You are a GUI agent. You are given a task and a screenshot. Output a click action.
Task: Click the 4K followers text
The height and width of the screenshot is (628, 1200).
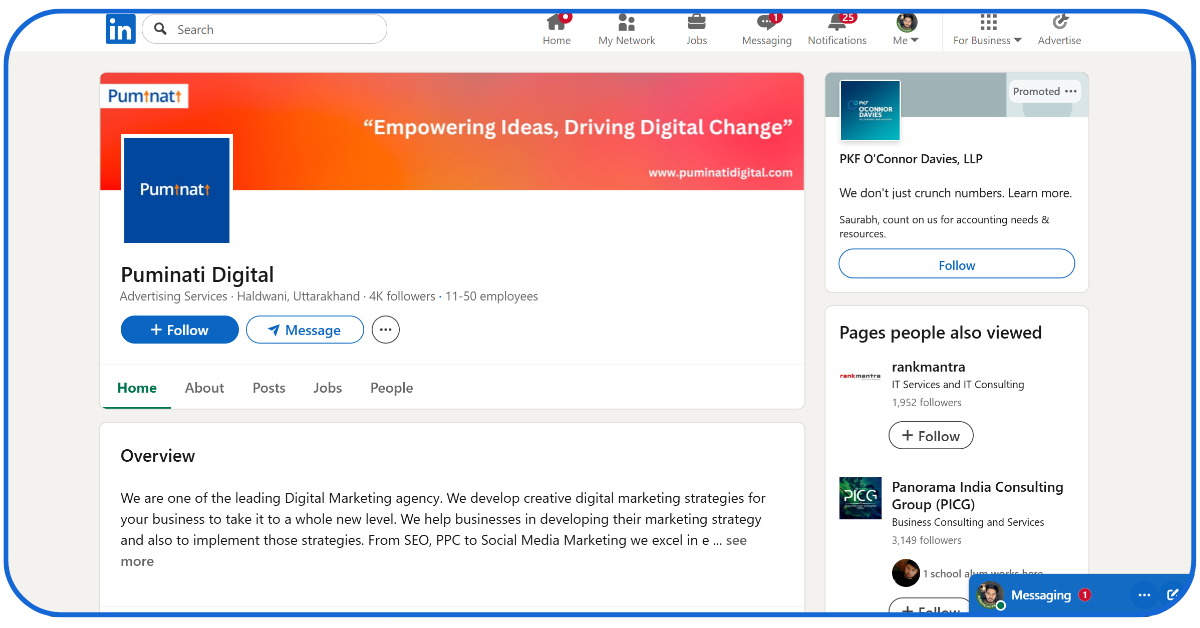click(x=402, y=297)
